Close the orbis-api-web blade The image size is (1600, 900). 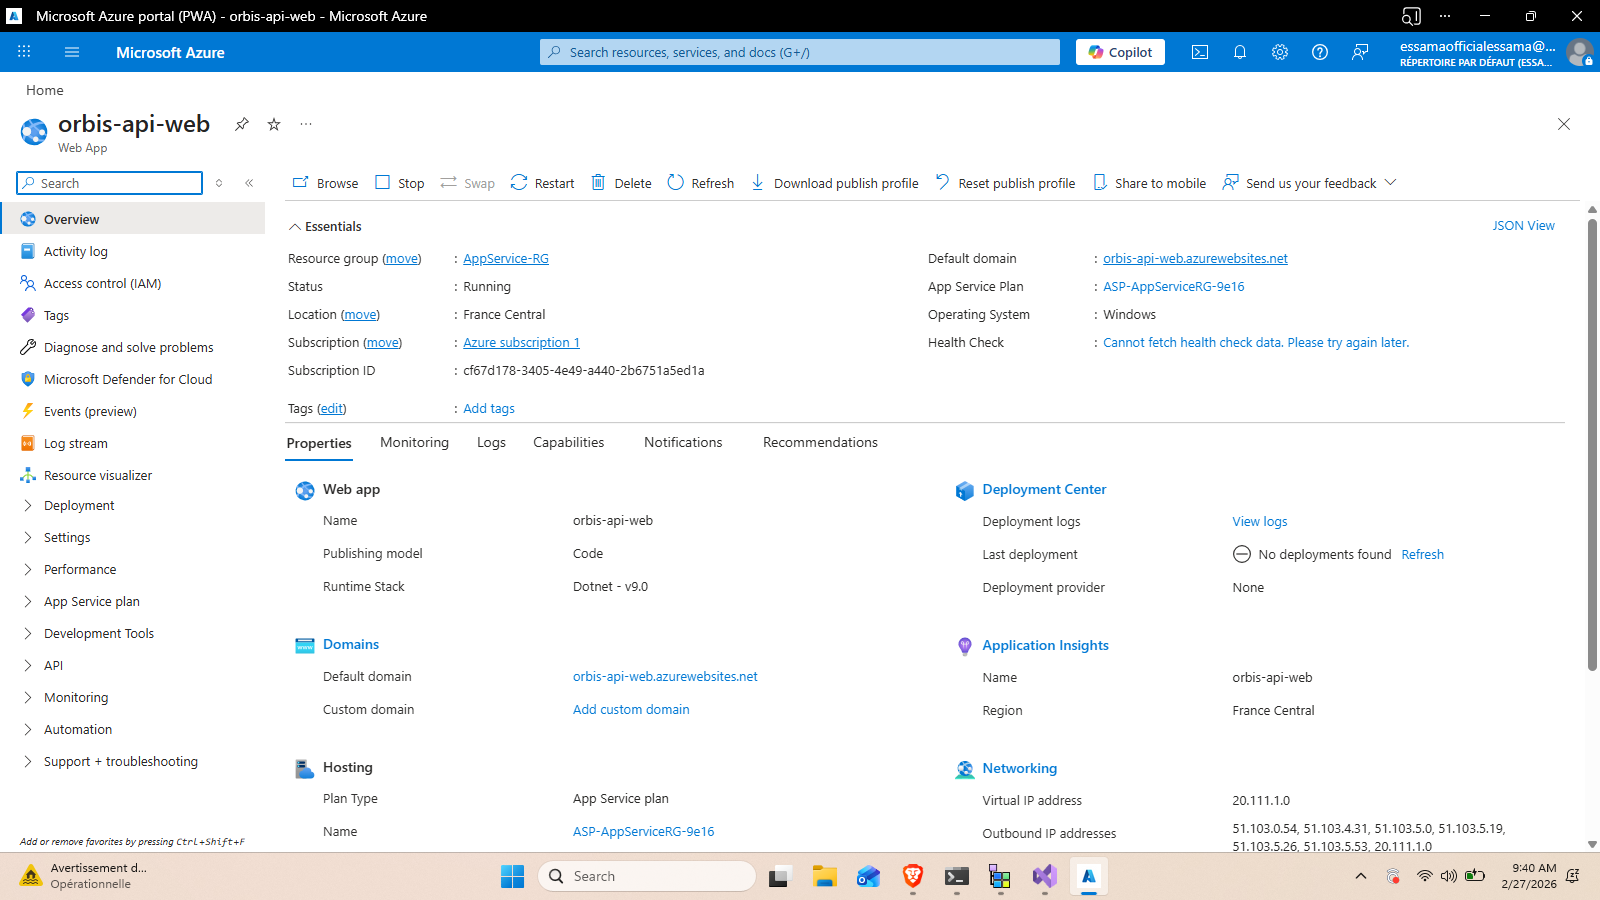(x=1564, y=124)
